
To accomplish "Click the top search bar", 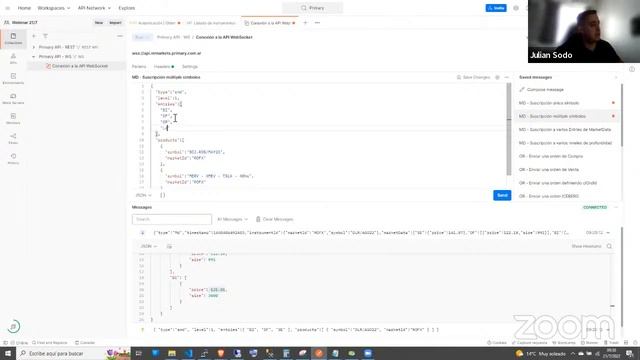I will point(313,8).
